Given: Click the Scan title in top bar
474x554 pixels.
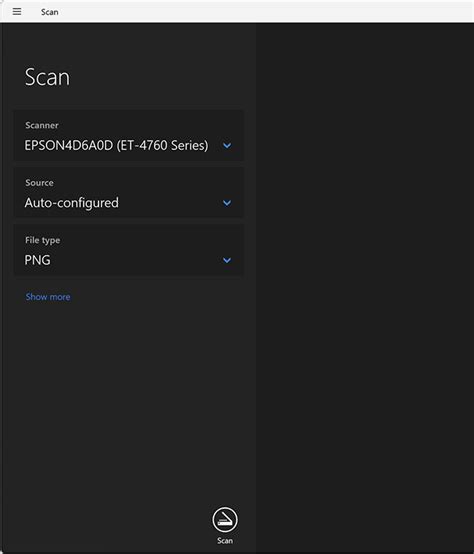Looking at the screenshot, I should click(x=49, y=12).
